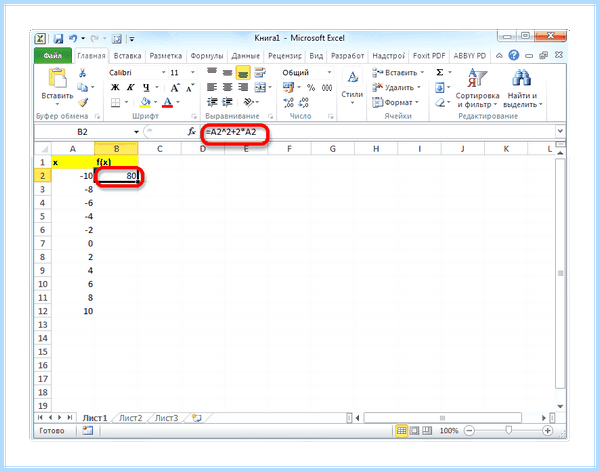The height and width of the screenshot is (472, 600).
Task: Switch to Normal view in status bar
Action: pyautogui.click(x=401, y=431)
